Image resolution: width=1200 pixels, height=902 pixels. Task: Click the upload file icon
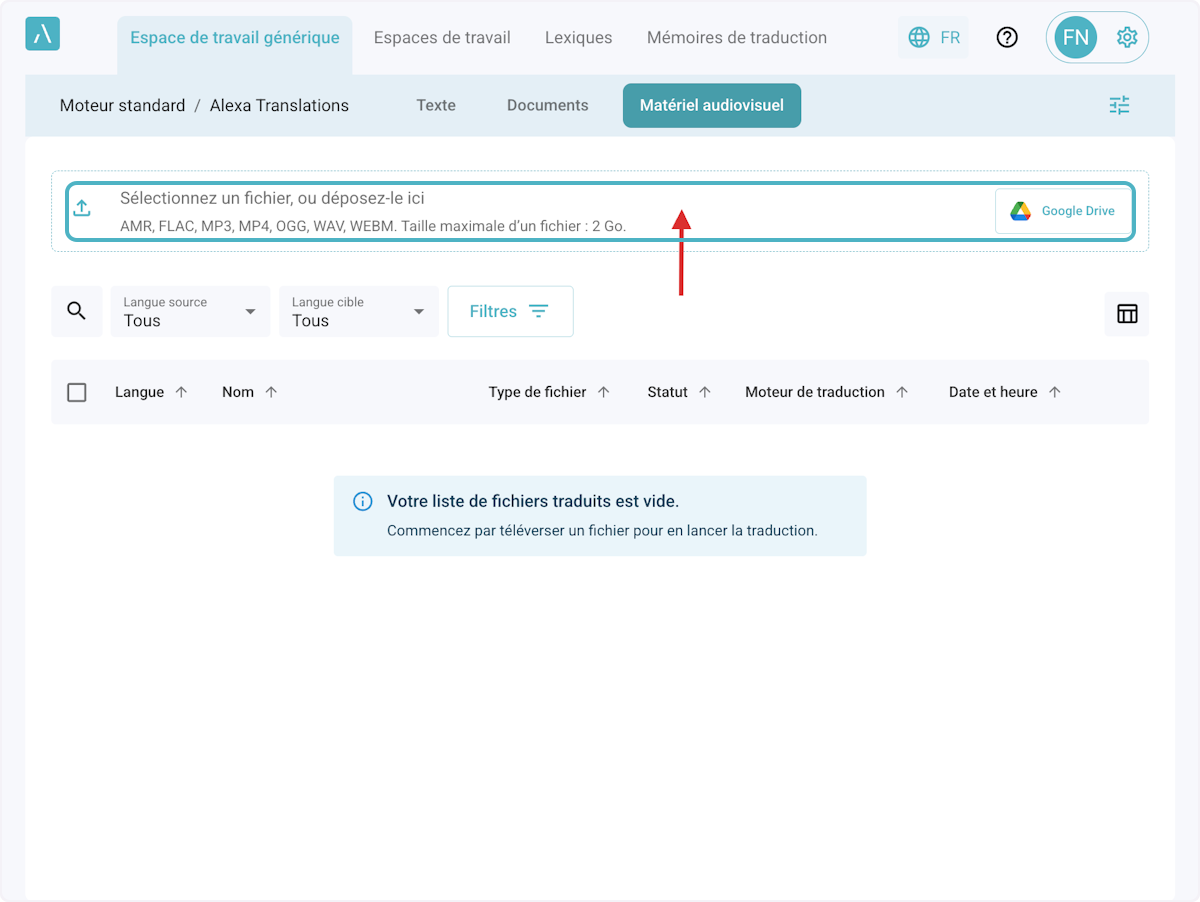click(82, 208)
